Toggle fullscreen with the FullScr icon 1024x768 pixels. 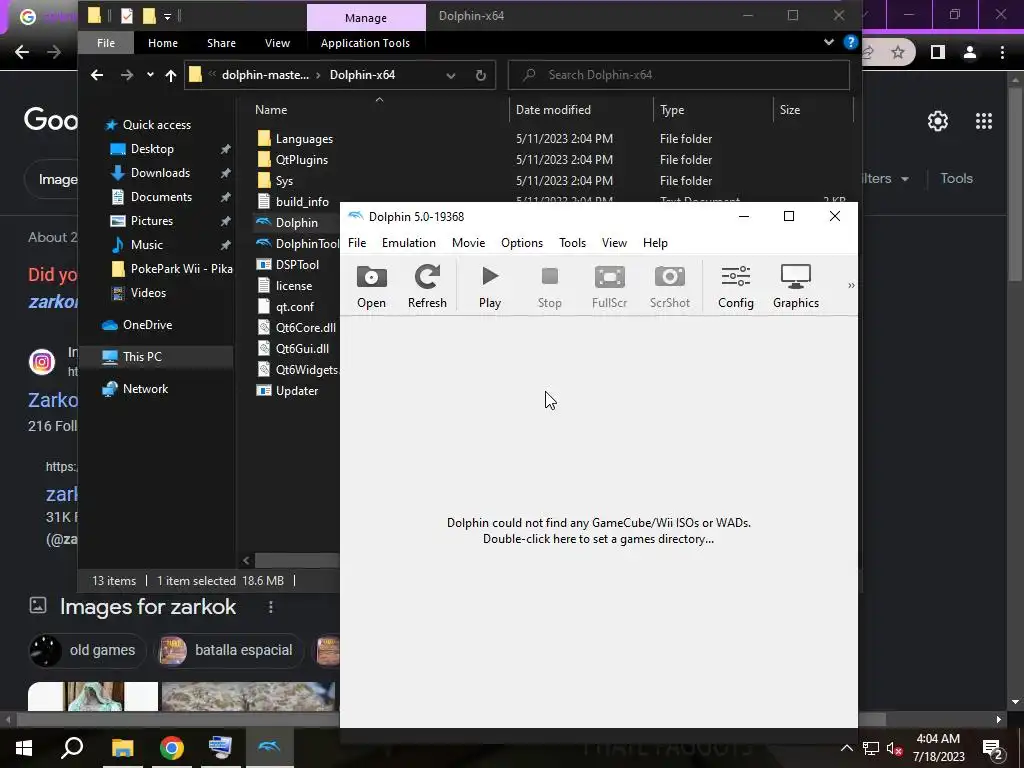tap(609, 286)
